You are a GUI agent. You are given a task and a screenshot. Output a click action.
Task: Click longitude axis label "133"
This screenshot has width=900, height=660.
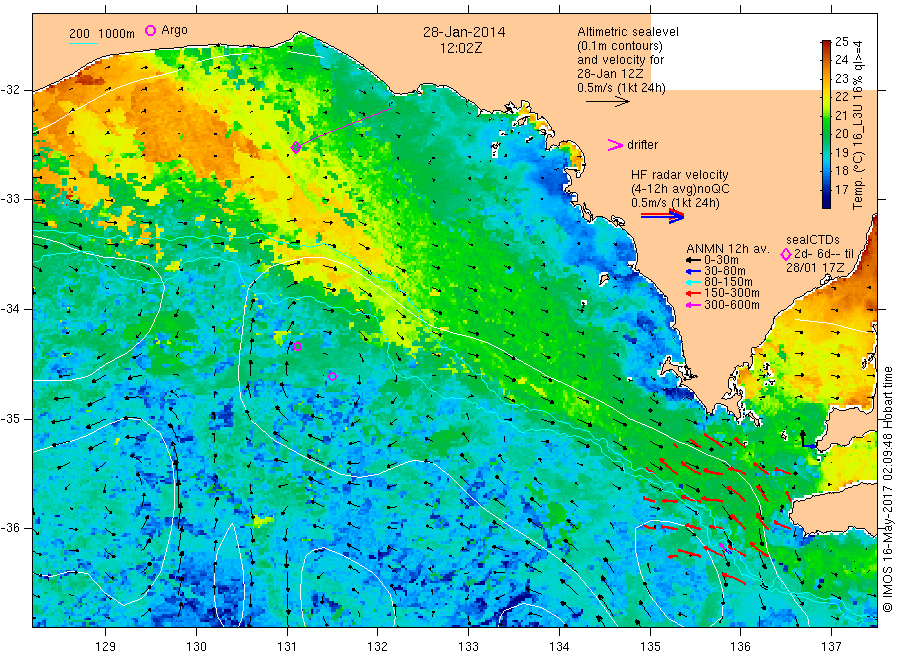pos(468,647)
